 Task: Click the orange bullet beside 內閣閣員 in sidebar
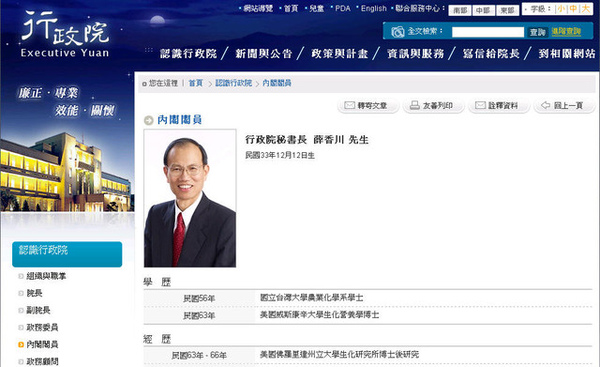(x=21, y=344)
